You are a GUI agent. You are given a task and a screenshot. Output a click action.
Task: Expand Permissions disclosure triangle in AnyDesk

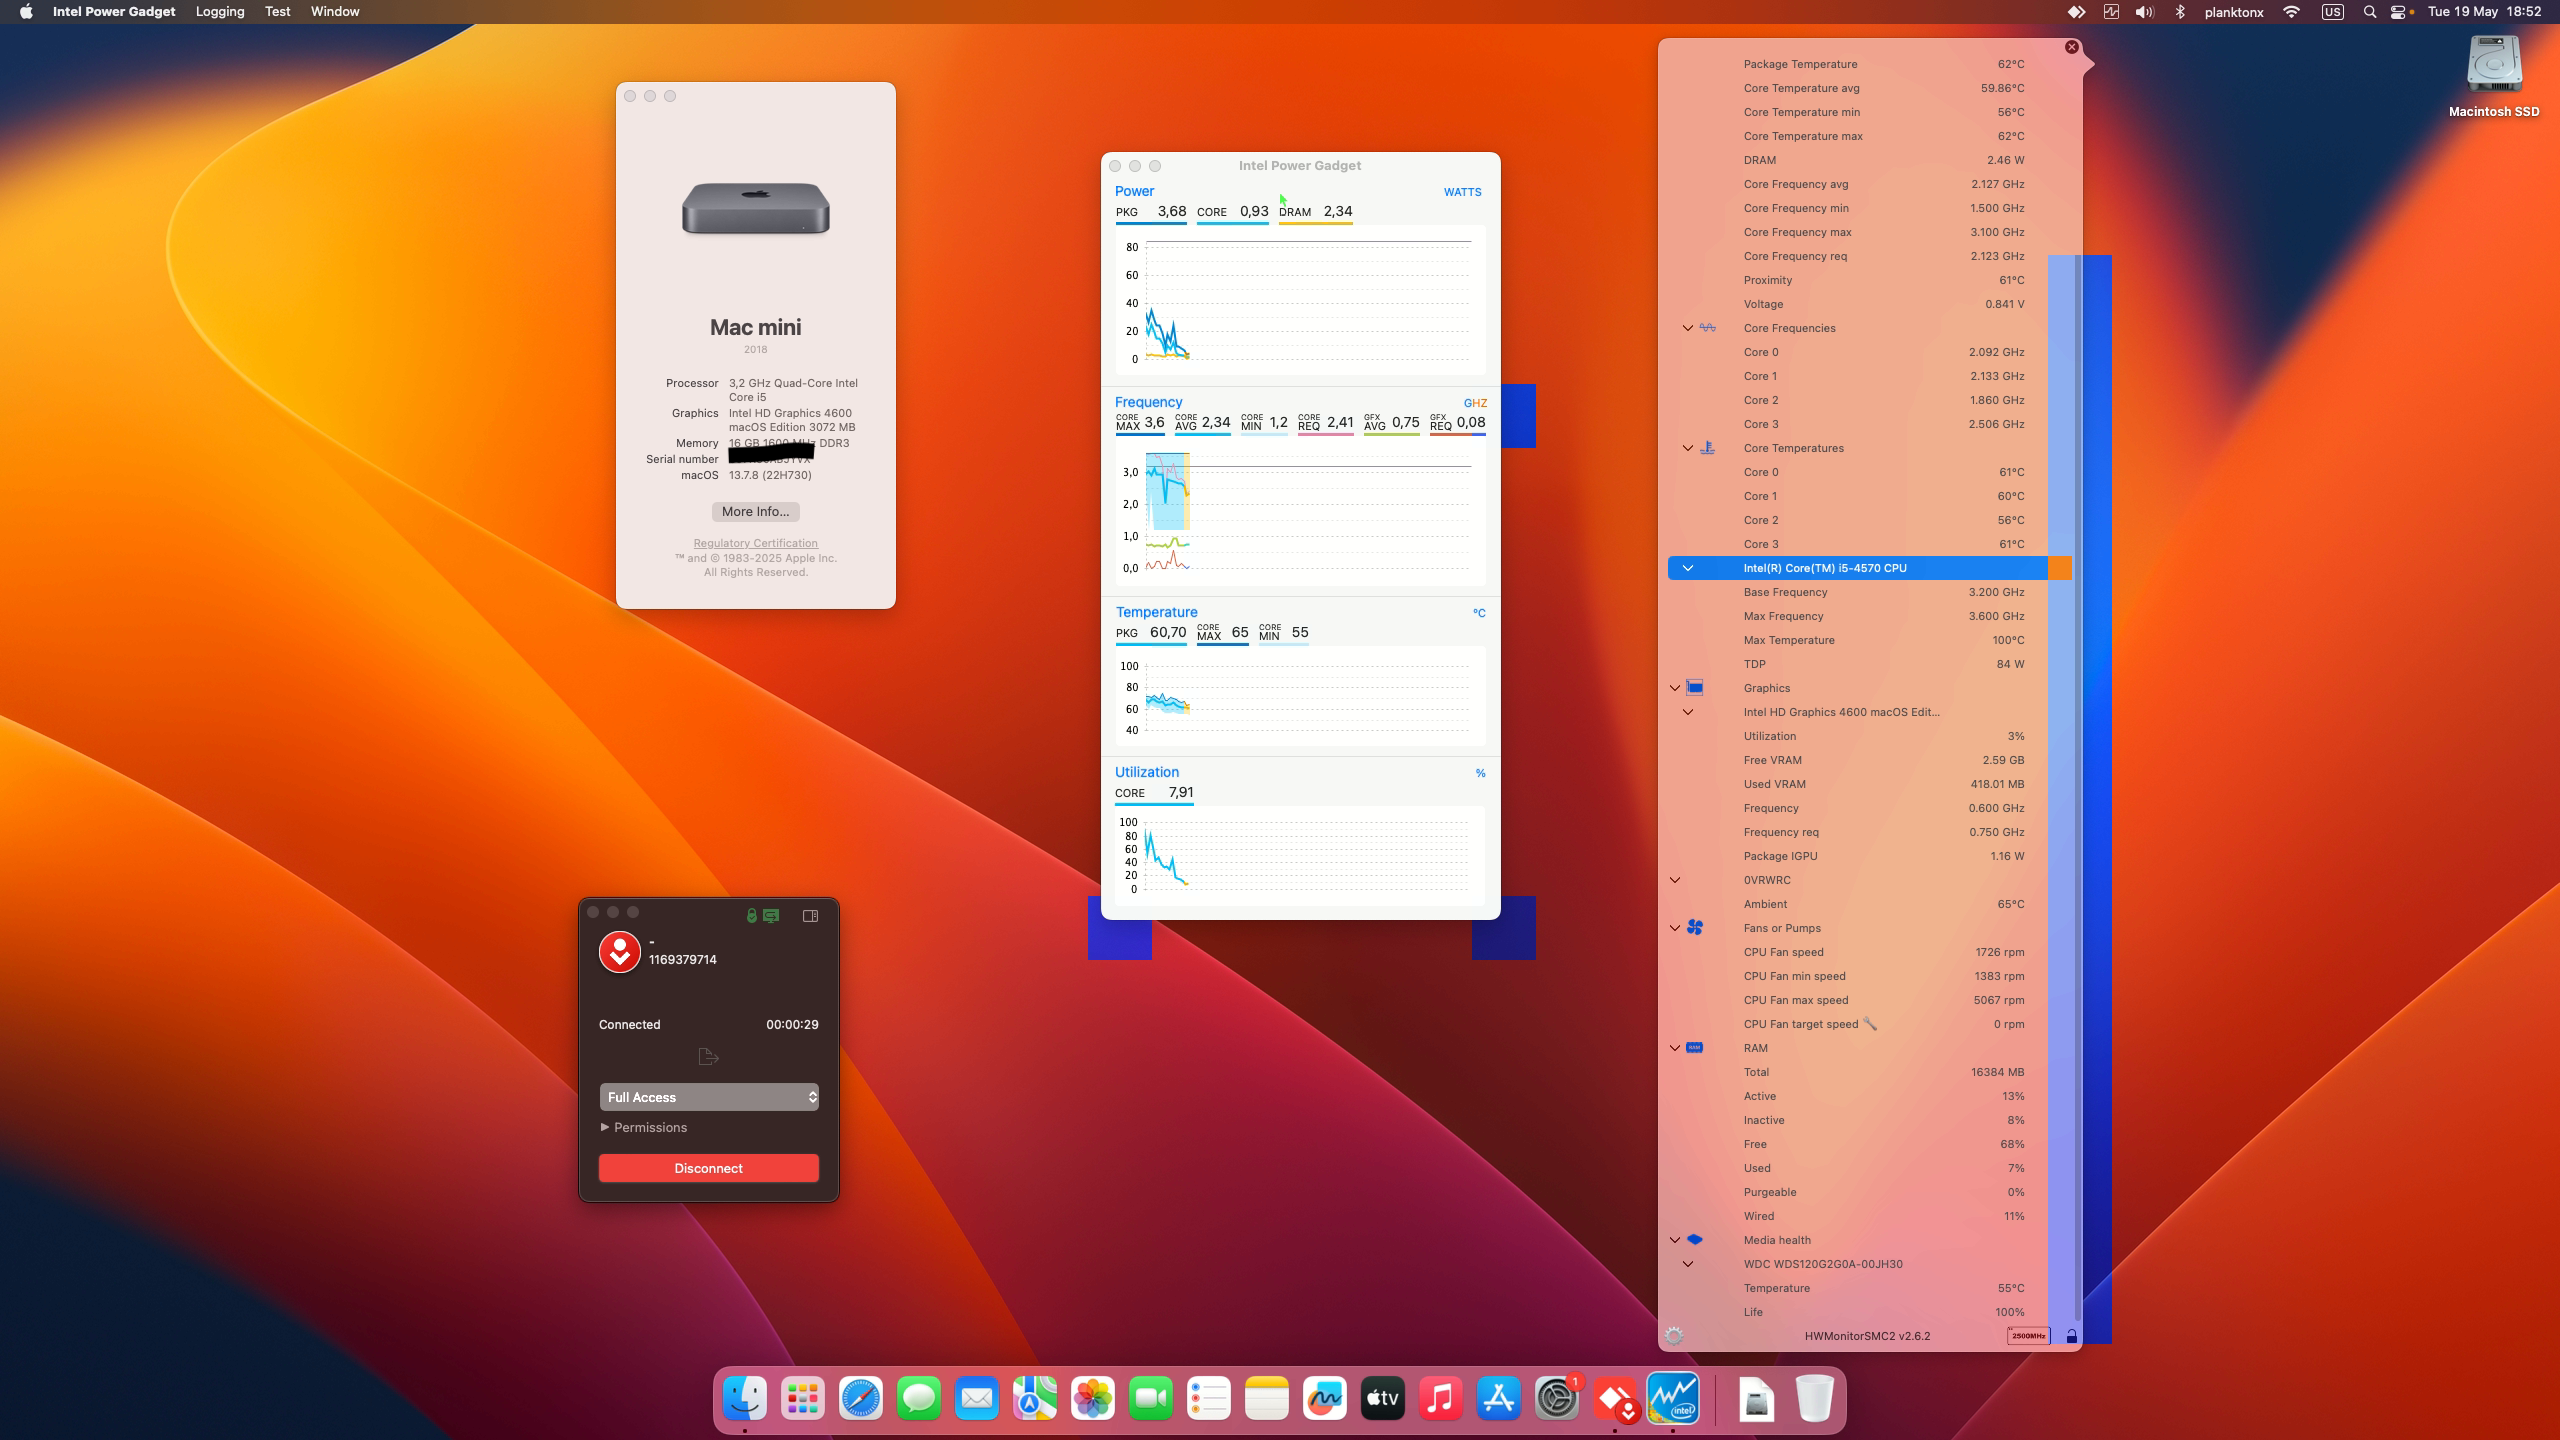click(x=605, y=1127)
